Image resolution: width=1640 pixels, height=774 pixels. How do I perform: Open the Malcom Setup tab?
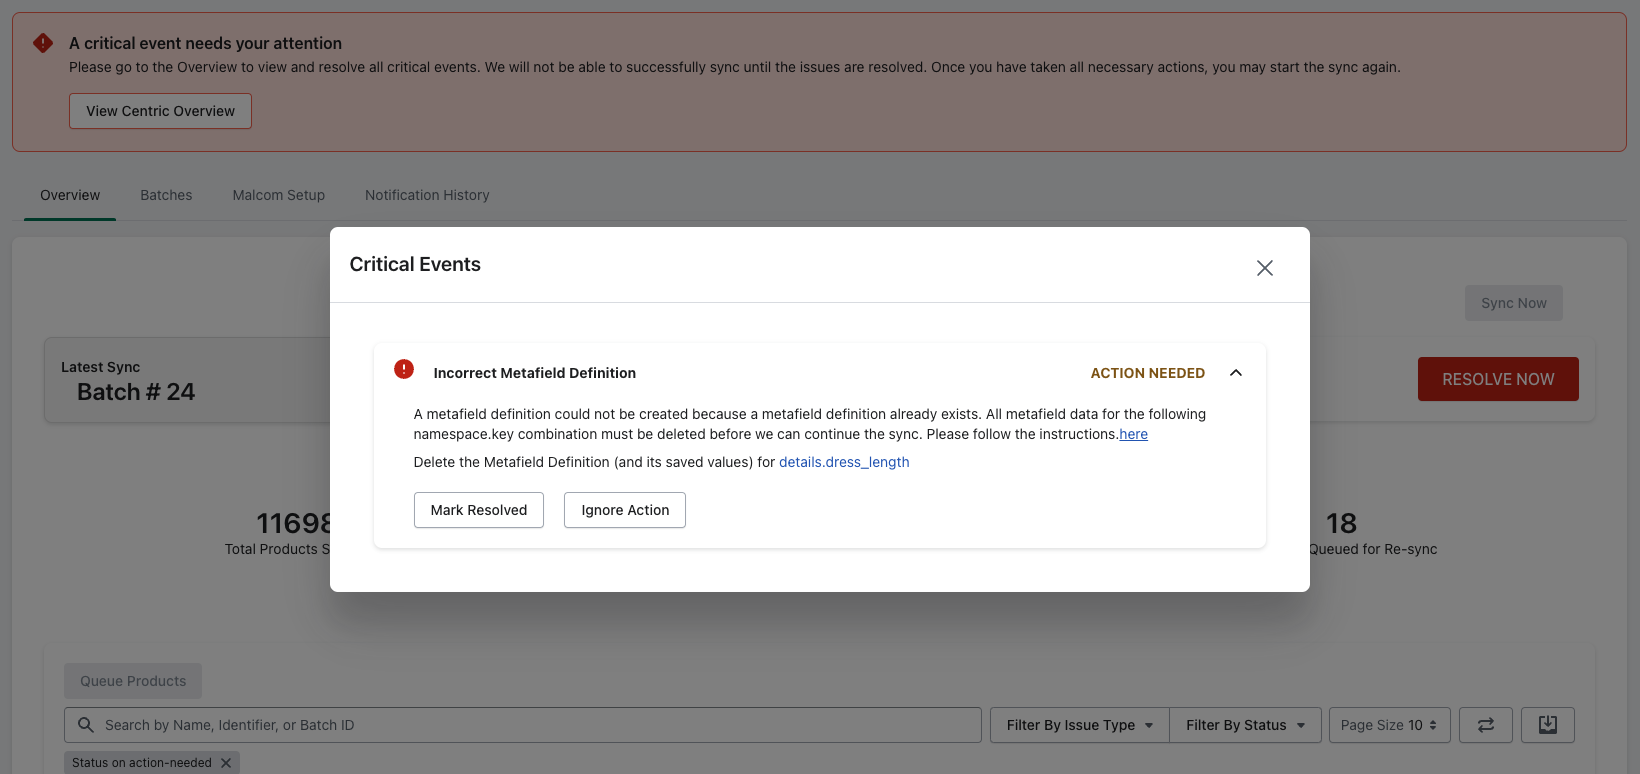[x=278, y=195]
